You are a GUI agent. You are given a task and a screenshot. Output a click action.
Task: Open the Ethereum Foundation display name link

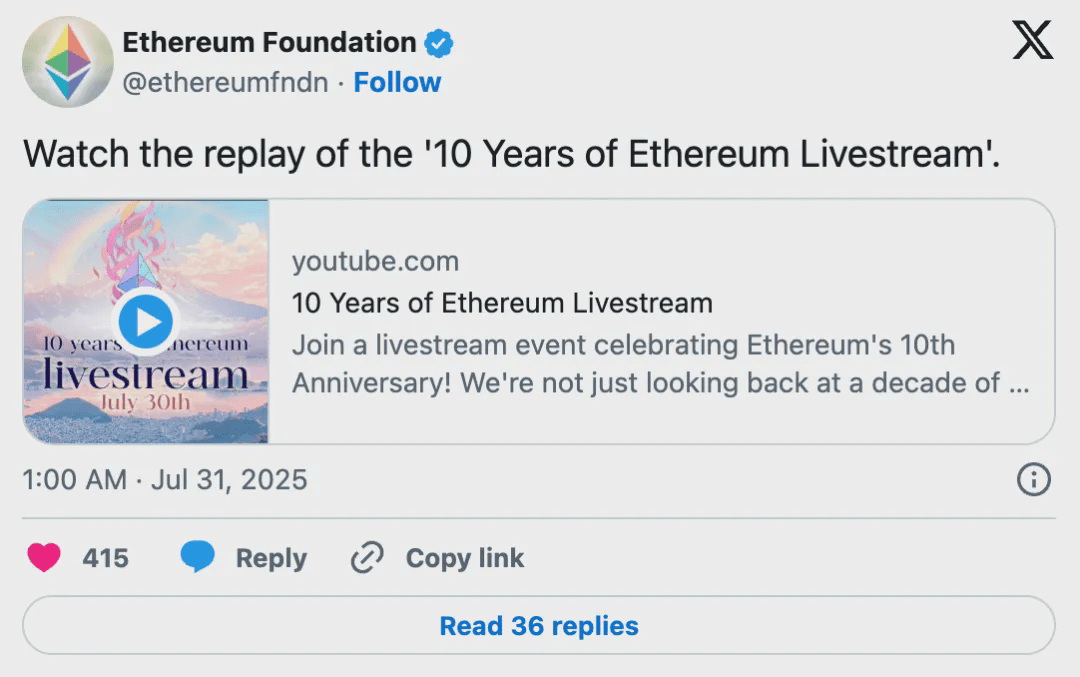click(x=269, y=43)
